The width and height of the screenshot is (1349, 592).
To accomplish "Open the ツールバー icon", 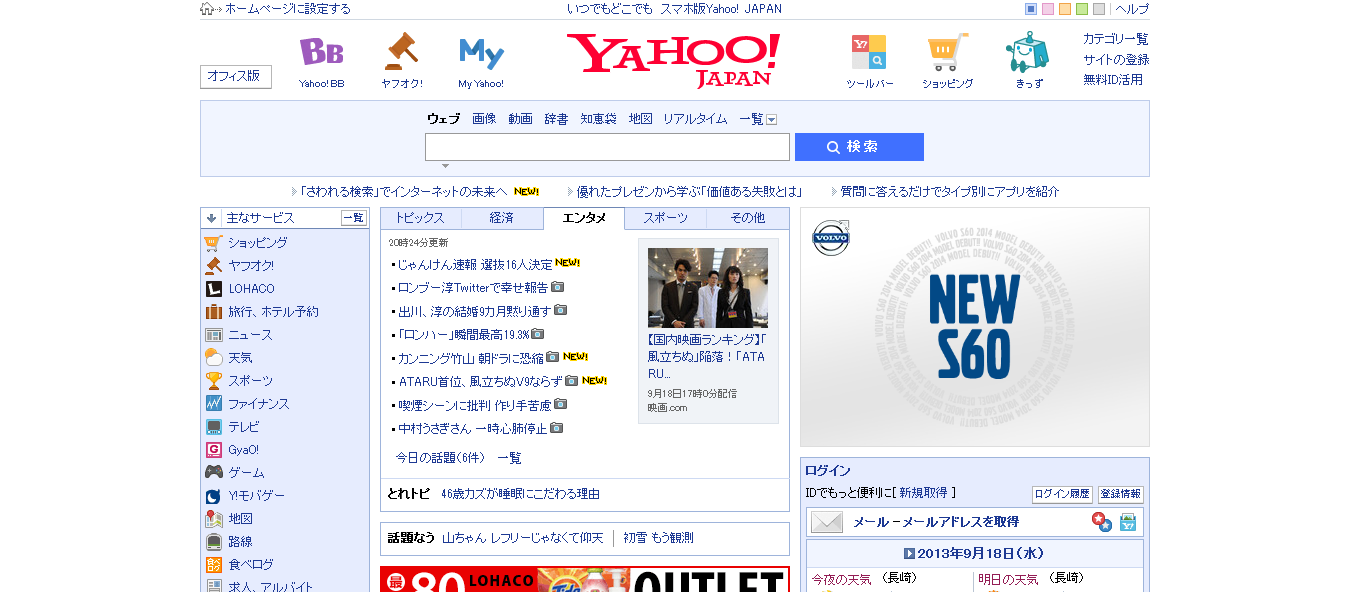I will pyautogui.click(x=869, y=52).
